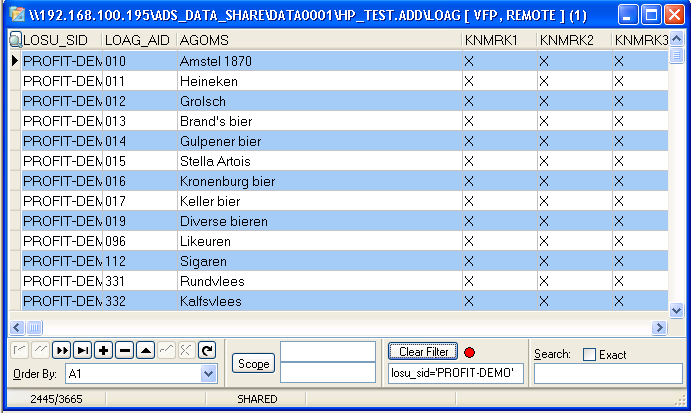The width and height of the screenshot is (691, 413).
Task: Click the grid icon in the header corner
Action: pyautogui.click(x=15, y=40)
